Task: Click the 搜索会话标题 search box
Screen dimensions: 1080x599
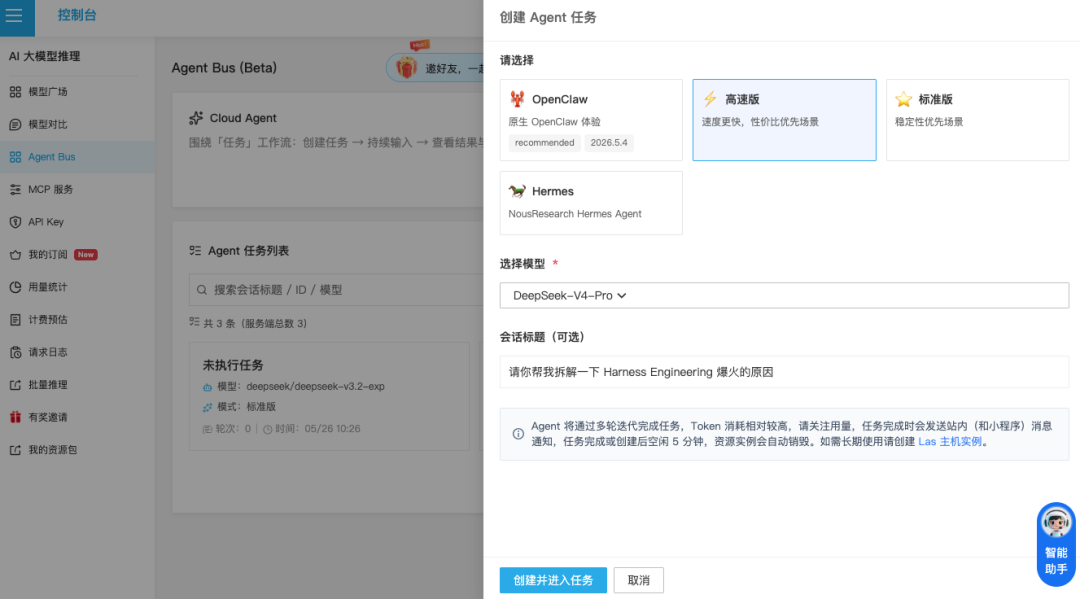Action: (336, 290)
